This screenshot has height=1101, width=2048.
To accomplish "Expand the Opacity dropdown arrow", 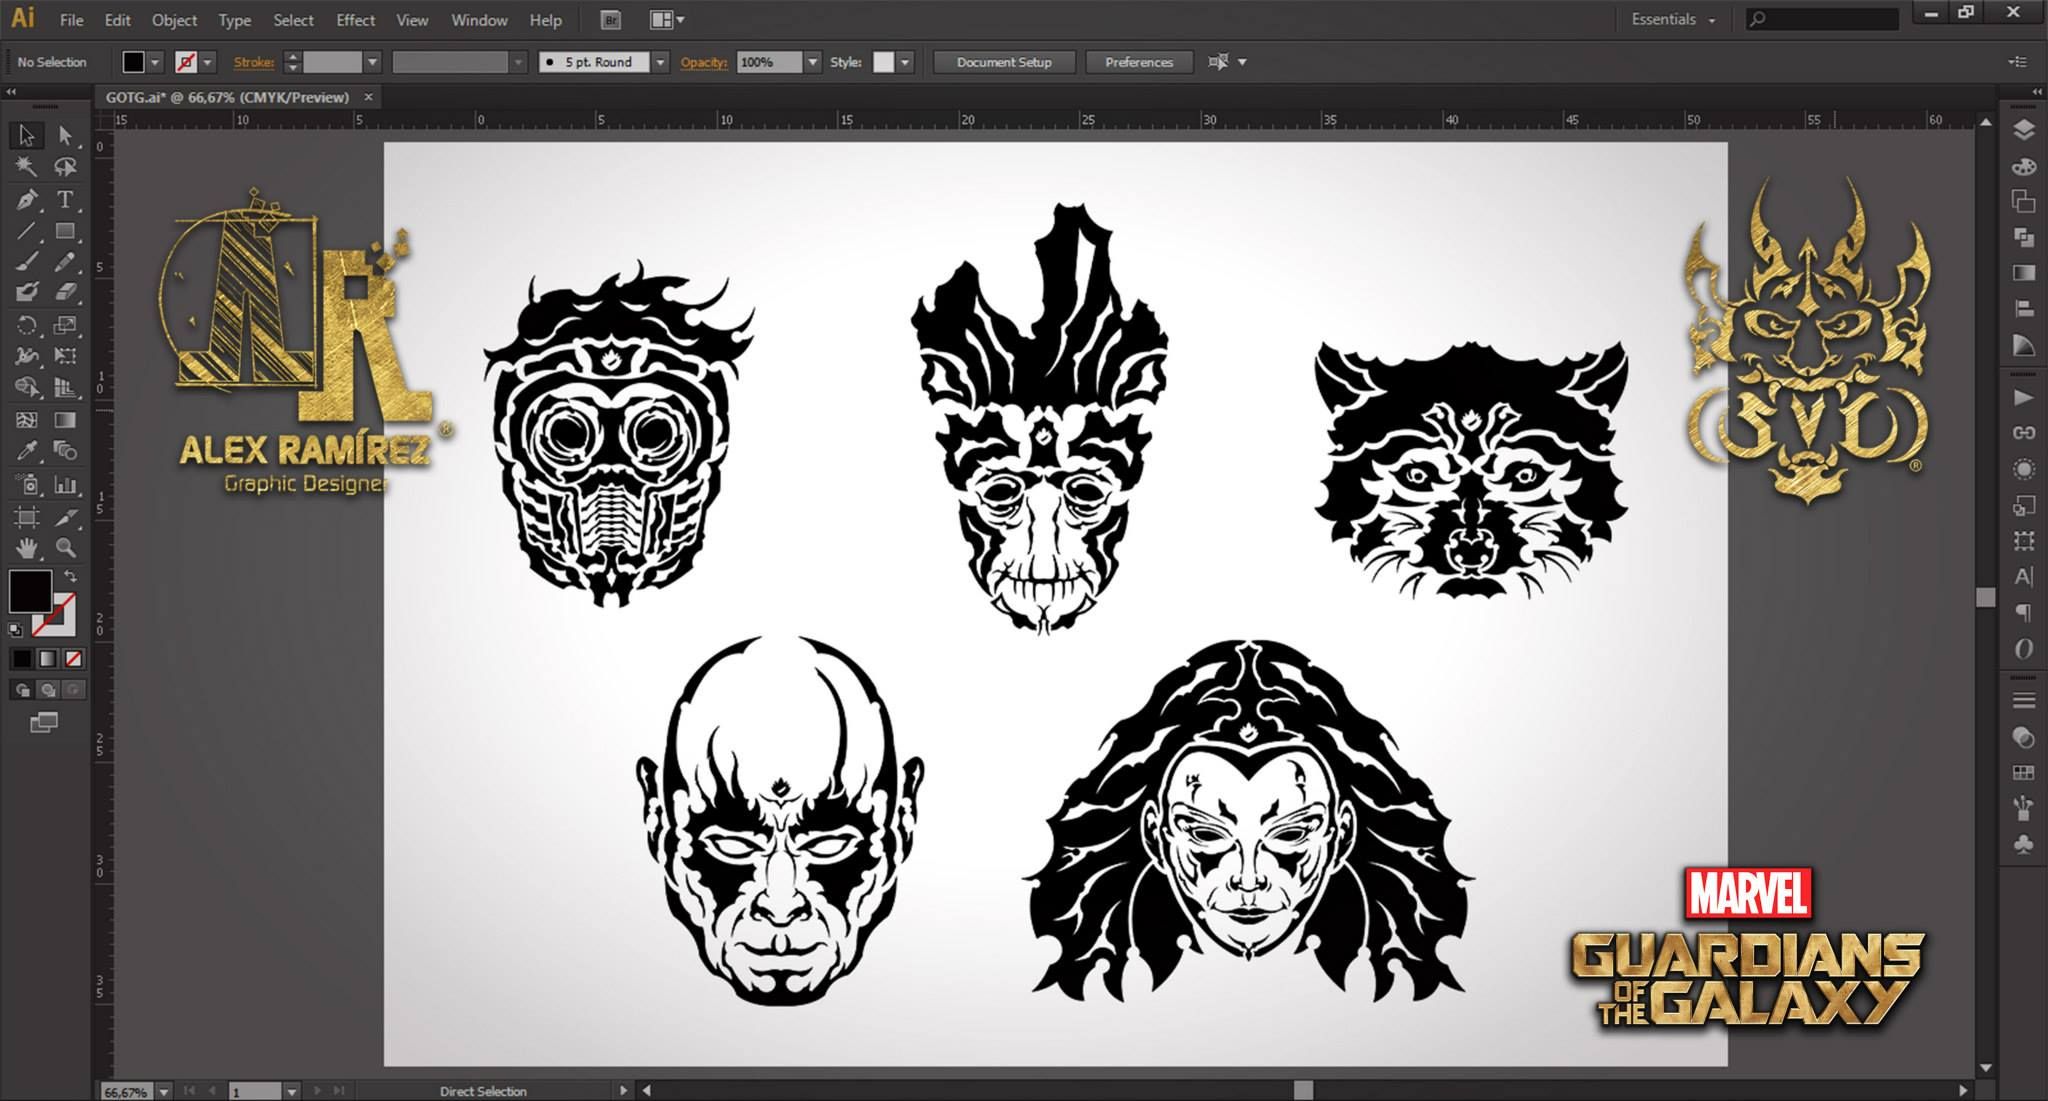I will tap(812, 62).
